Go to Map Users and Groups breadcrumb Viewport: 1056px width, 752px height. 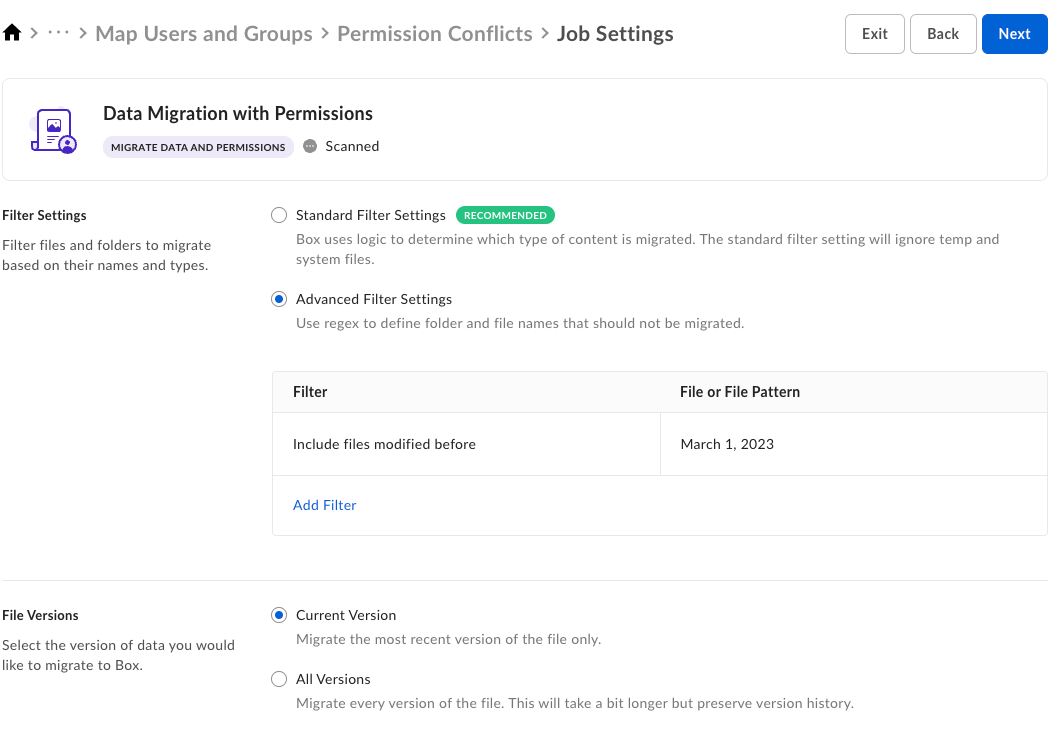click(204, 34)
